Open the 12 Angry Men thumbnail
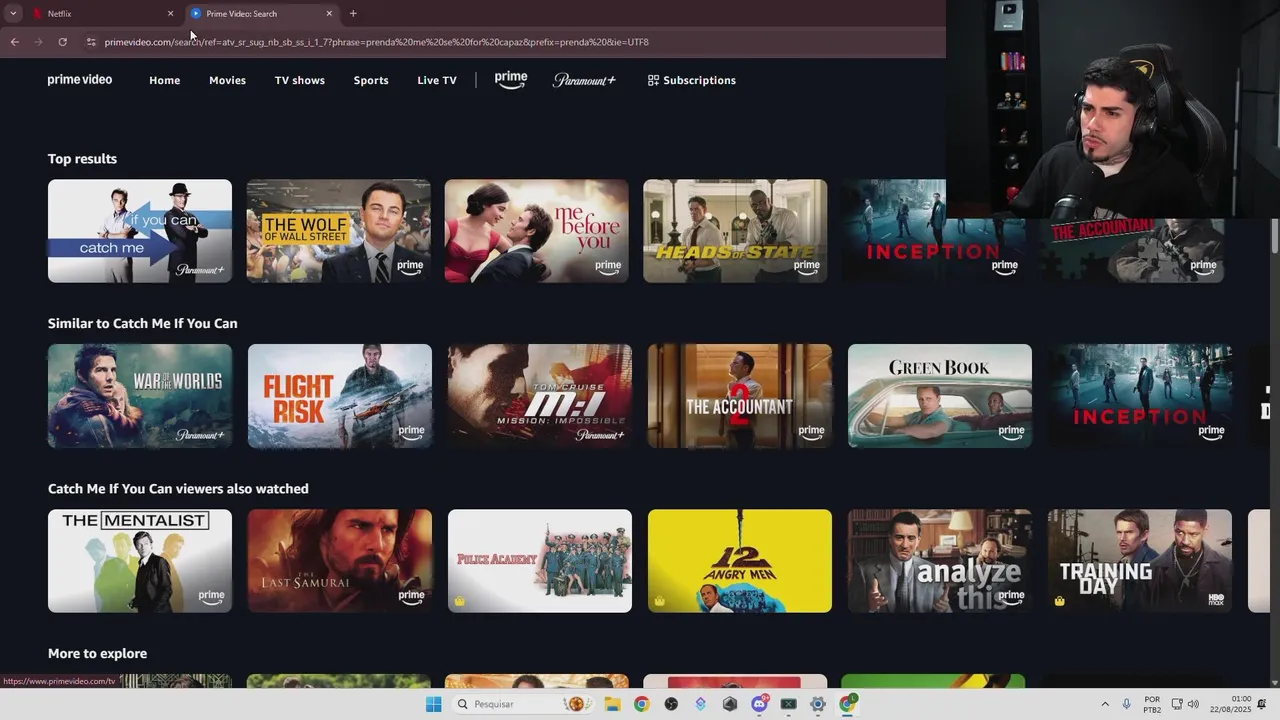This screenshot has height=720, width=1280. 740,561
